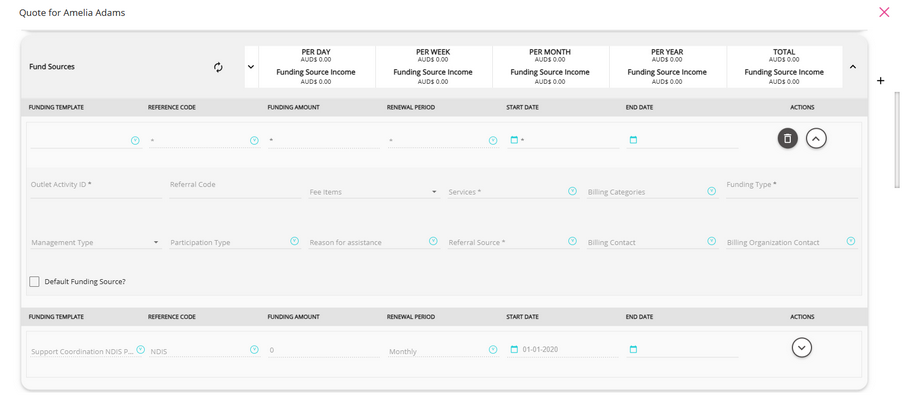
Task: Add a new fund source with plus icon
Action: 880,81
